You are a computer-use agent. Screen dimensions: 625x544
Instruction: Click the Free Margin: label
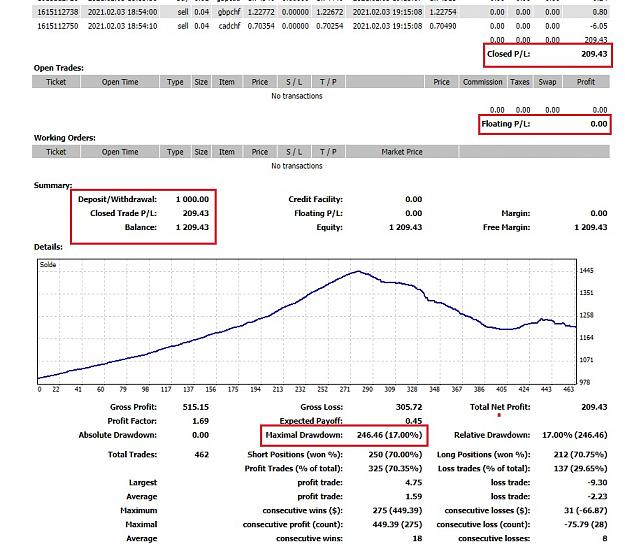(x=506, y=227)
